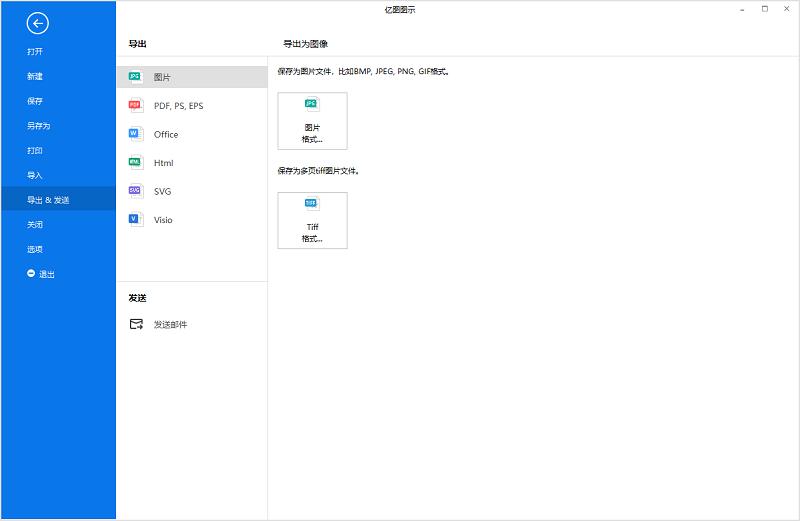Open the 图片格式 export button
800x521 pixels.
[x=312, y=121]
